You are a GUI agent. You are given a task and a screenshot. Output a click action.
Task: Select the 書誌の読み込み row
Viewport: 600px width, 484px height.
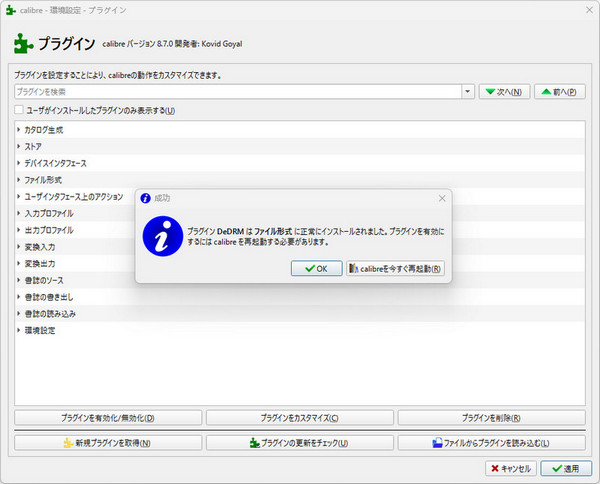300,314
